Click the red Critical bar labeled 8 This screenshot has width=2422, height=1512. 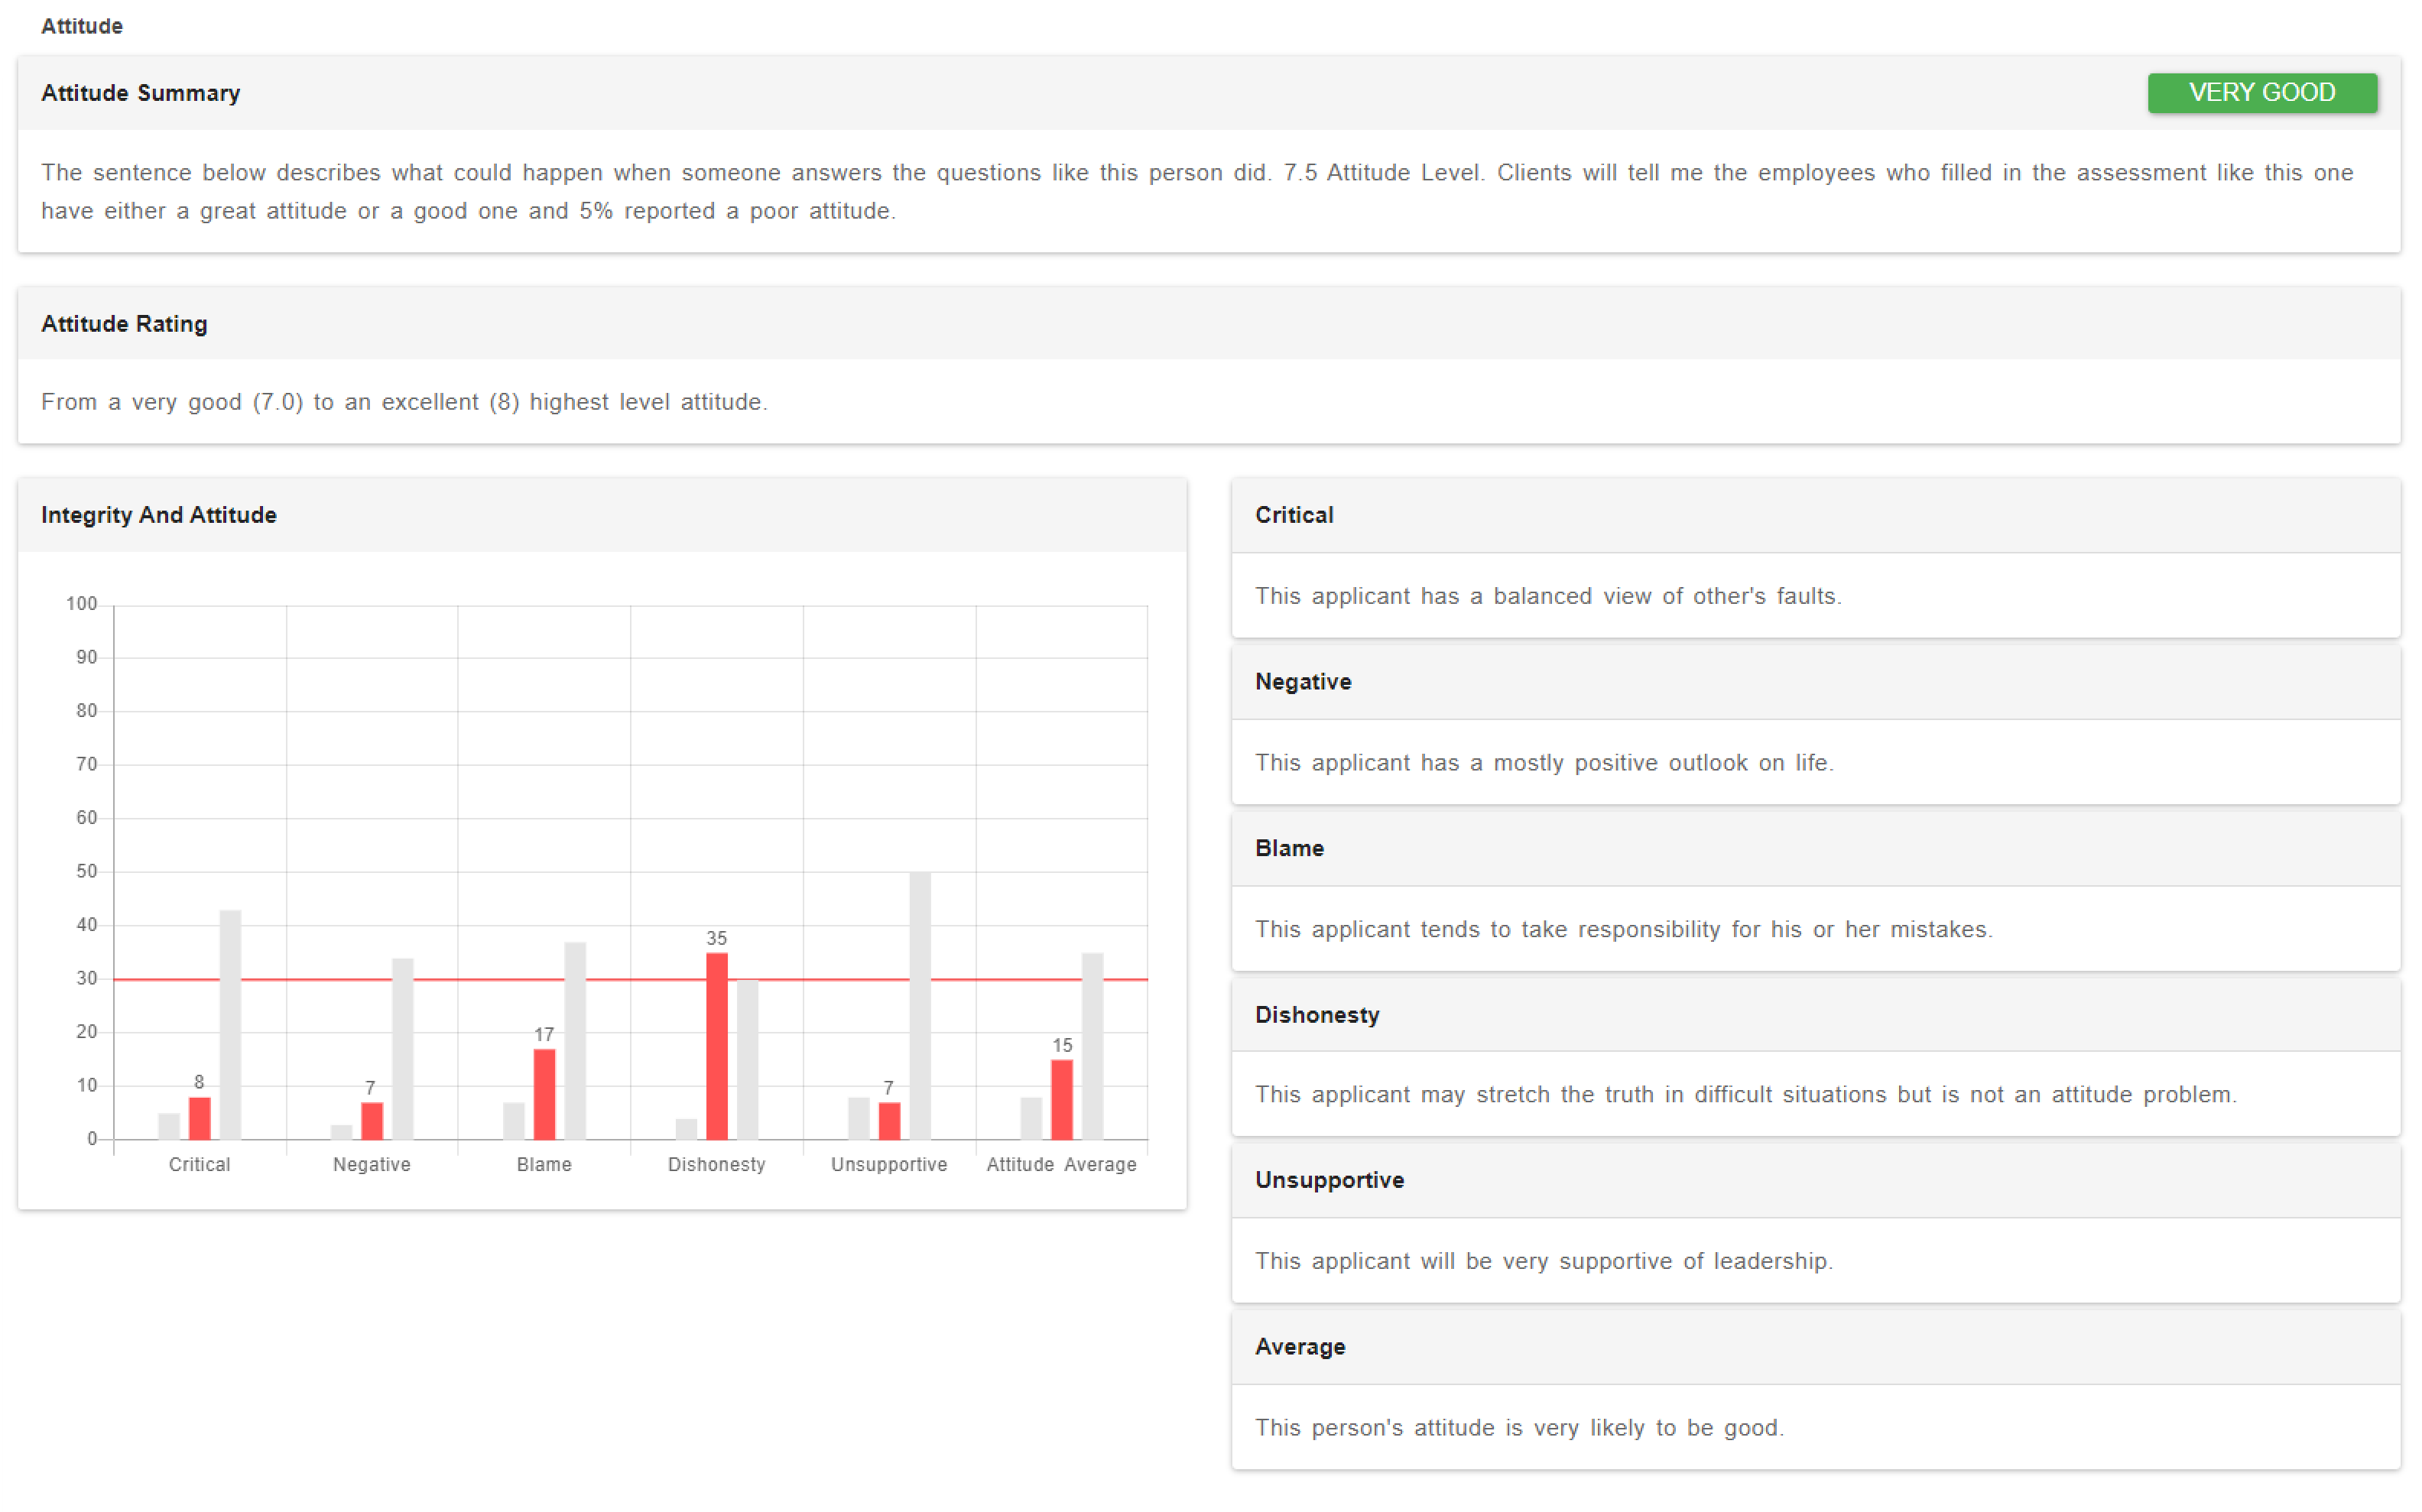199,1118
